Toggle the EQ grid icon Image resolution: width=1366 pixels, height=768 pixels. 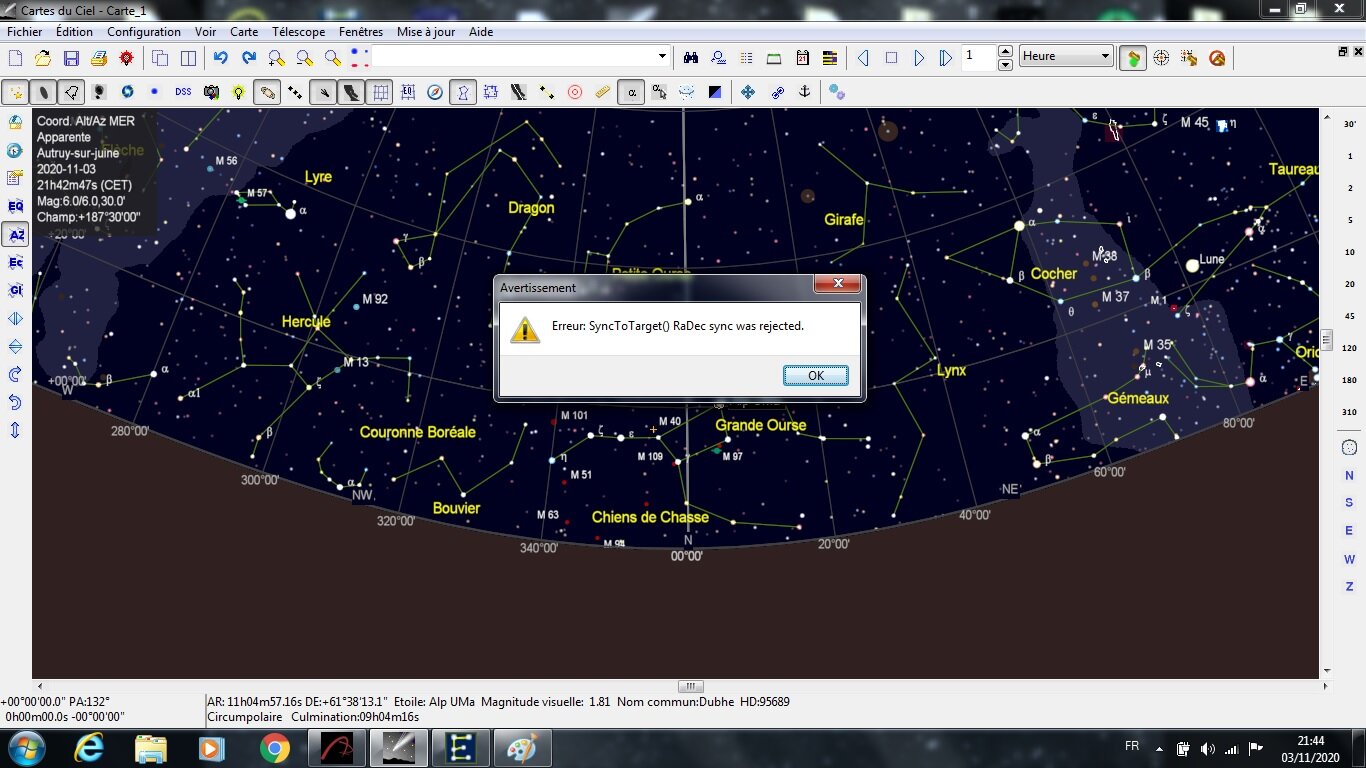[x=408, y=92]
